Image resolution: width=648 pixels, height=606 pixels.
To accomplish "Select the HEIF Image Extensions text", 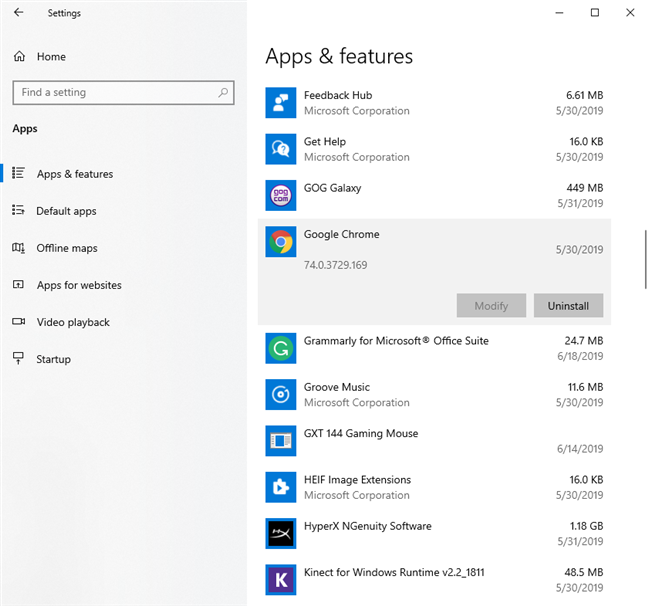I will (357, 480).
